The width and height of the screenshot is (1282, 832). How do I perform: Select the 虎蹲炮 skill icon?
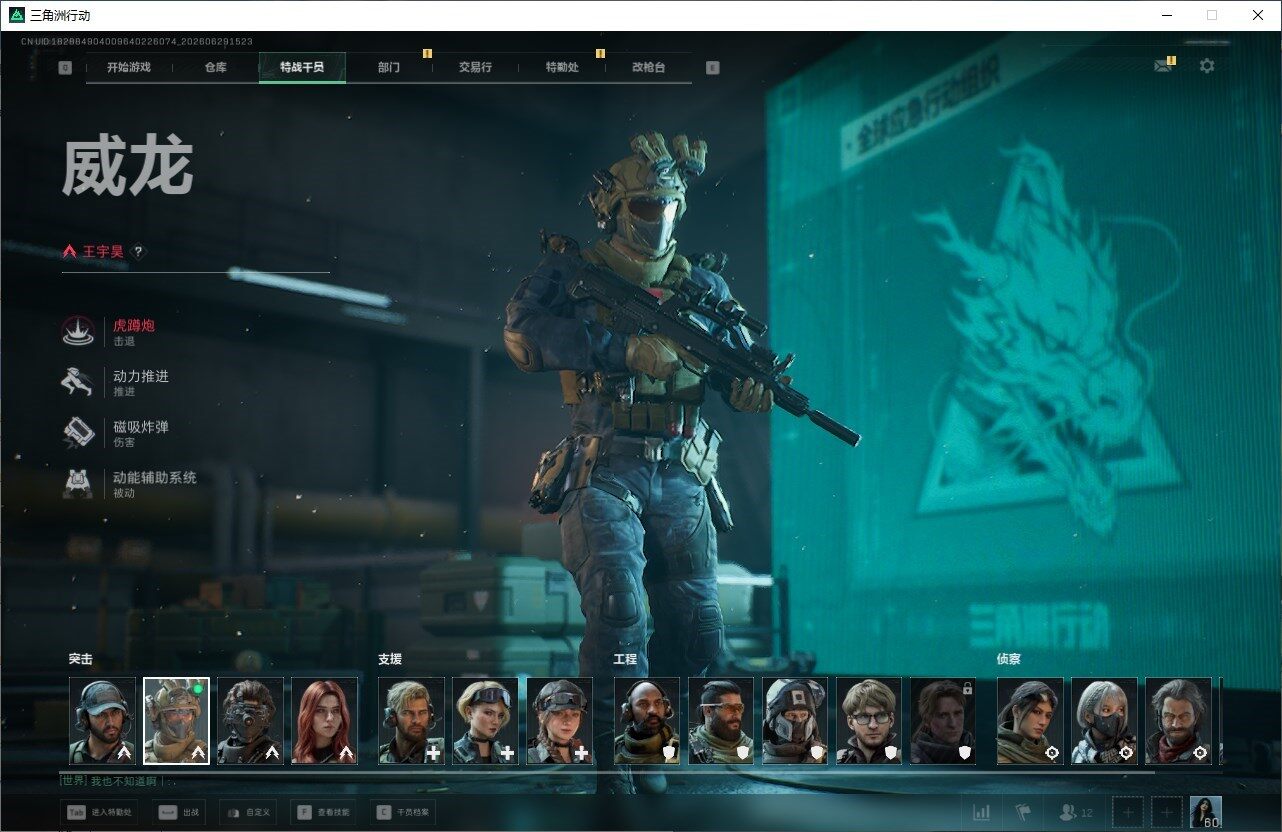pos(78,332)
